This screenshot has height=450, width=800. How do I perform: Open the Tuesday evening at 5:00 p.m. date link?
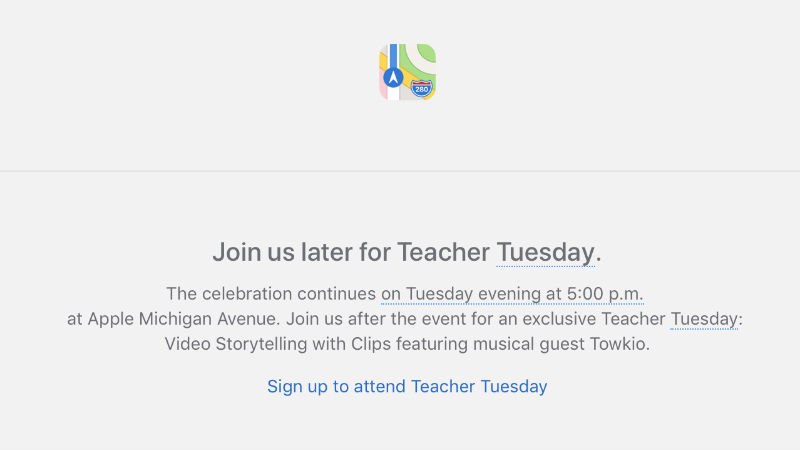[x=512, y=294]
